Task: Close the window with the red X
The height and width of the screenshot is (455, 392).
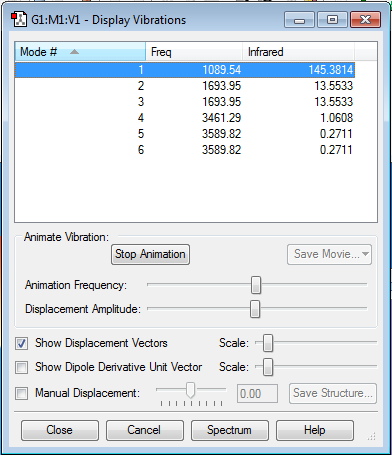Action: (x=365, y=20)
